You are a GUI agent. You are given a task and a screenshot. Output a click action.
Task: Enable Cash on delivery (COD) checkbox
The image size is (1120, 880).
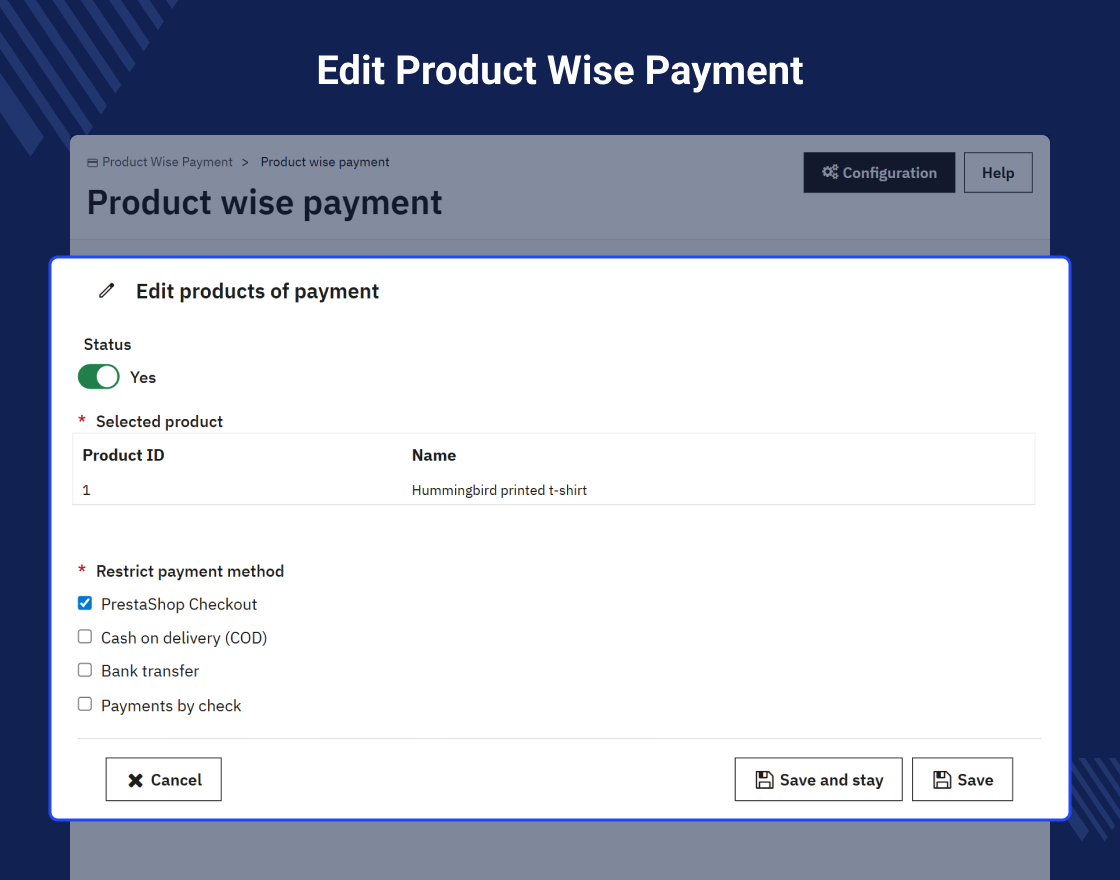point(85,636)
